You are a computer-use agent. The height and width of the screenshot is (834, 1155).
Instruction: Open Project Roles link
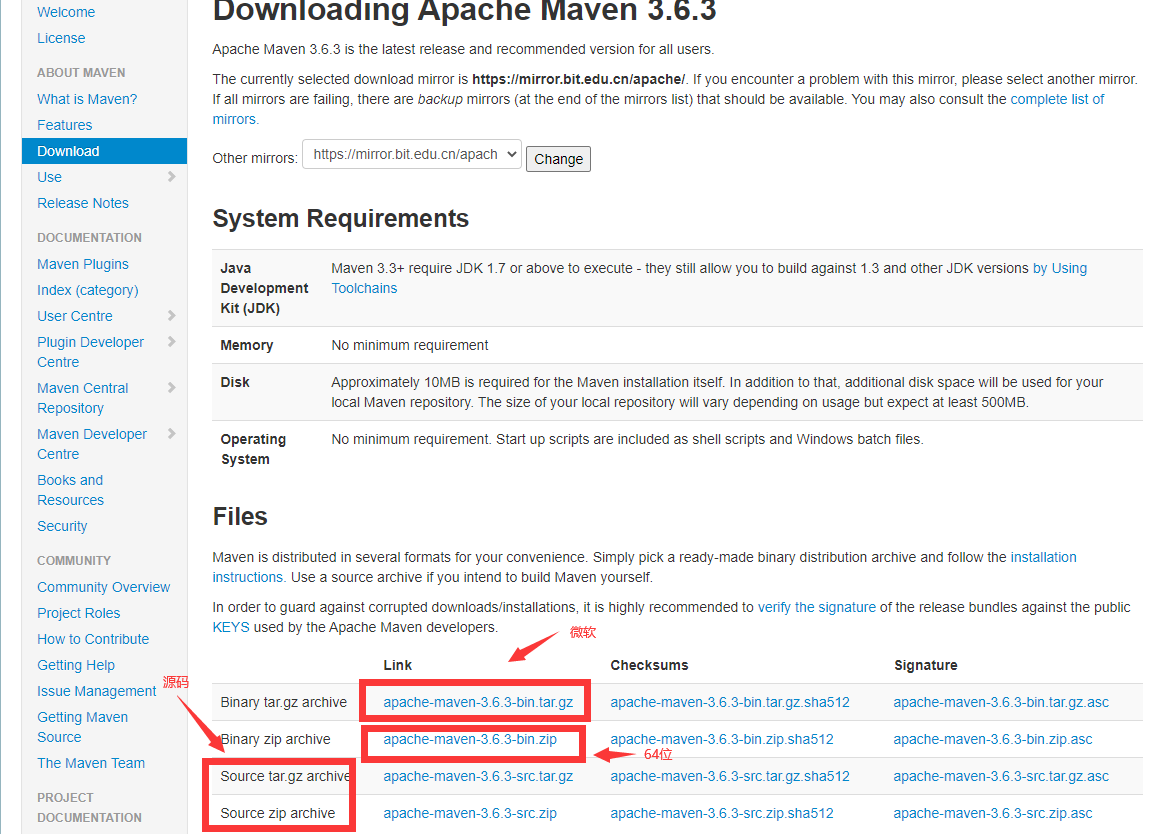coord(79,613)
